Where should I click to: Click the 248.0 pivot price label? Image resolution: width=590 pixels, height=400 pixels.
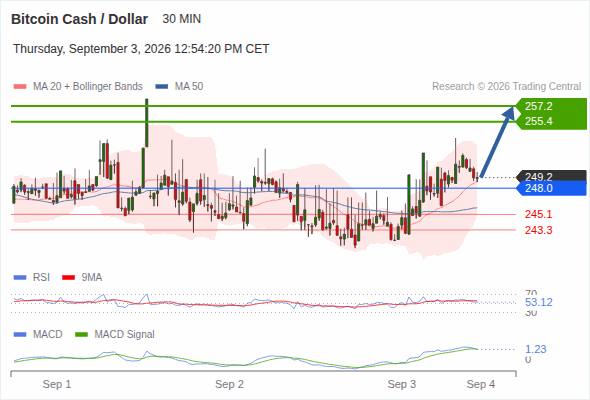tap(538, 188)
